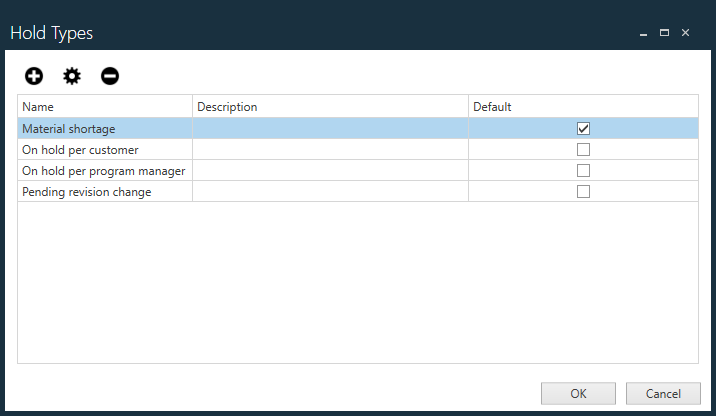Check Default box for Pending revision change

pos(584,192)
